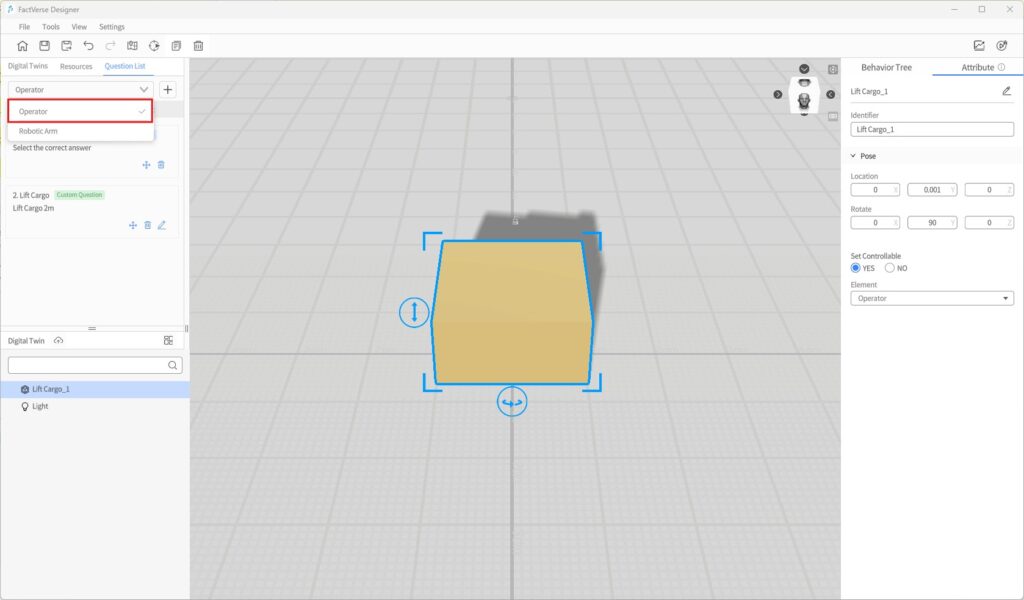Click the Undo arrow in the toolbar
The width and height of the screenshot is (1024, 600).
89,46
